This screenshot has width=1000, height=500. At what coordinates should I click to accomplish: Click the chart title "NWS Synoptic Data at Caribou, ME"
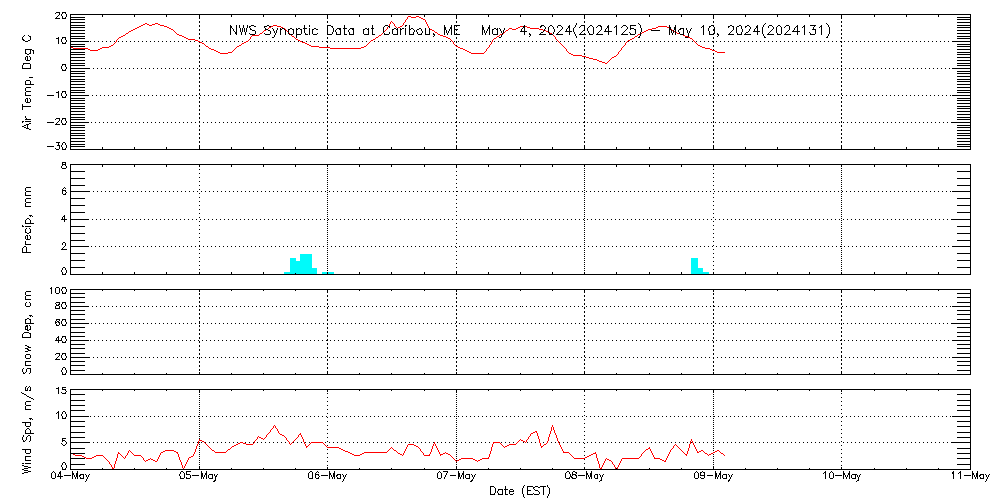point(345,30)
